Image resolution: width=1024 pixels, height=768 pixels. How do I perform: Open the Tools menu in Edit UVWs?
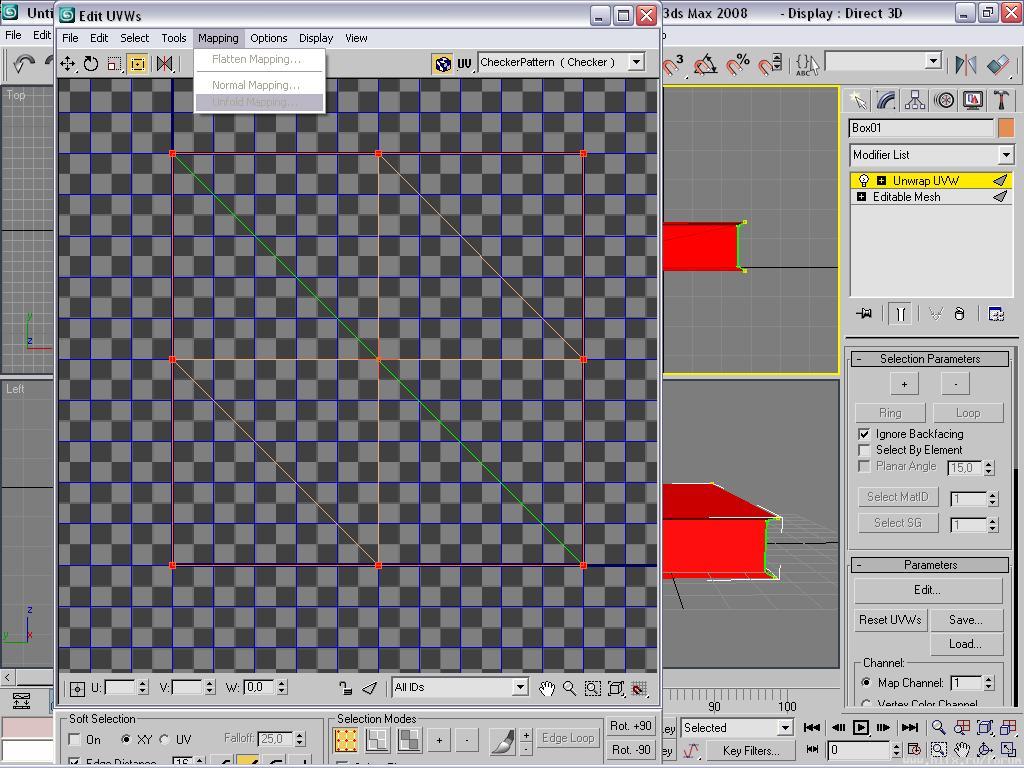pyautogui.click(x=173, y=38)
